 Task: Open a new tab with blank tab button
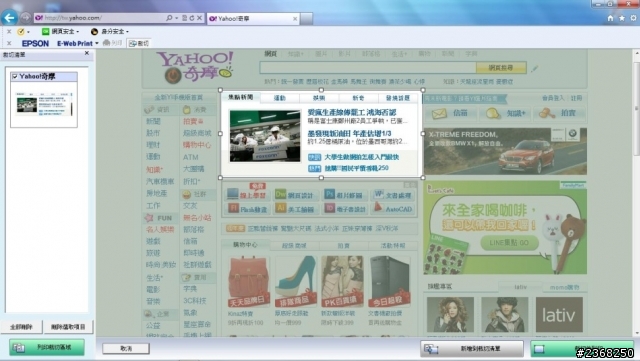pos(307,19)
